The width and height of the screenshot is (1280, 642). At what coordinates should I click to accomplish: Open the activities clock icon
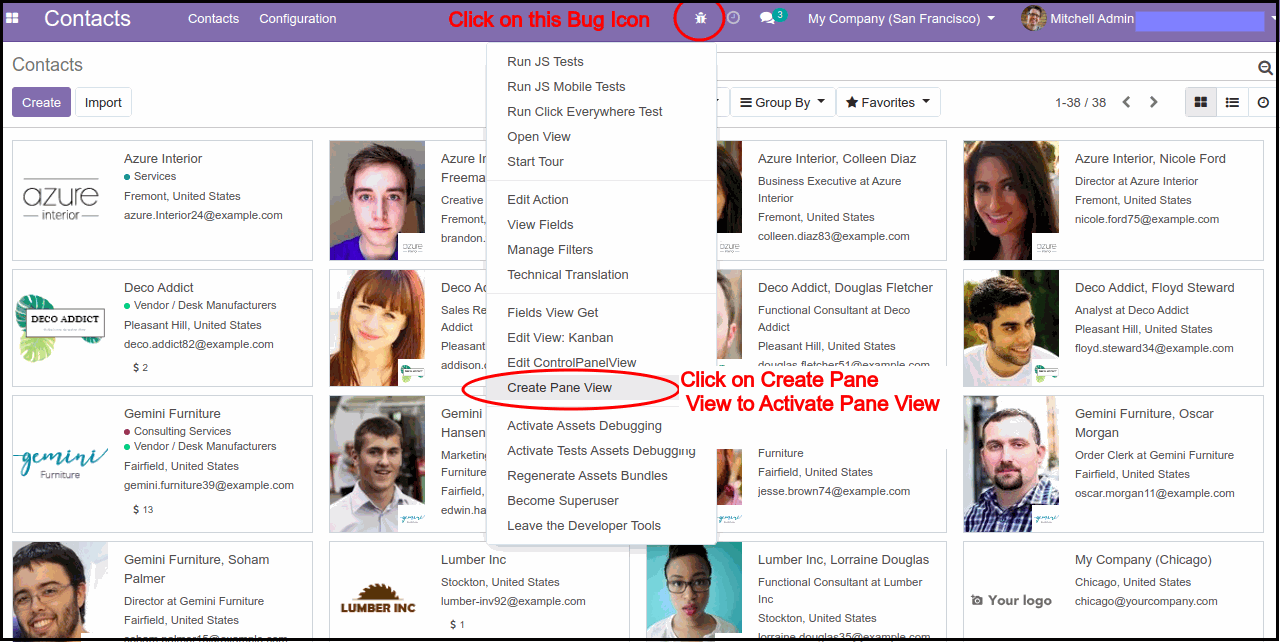[x=733, y=18]
